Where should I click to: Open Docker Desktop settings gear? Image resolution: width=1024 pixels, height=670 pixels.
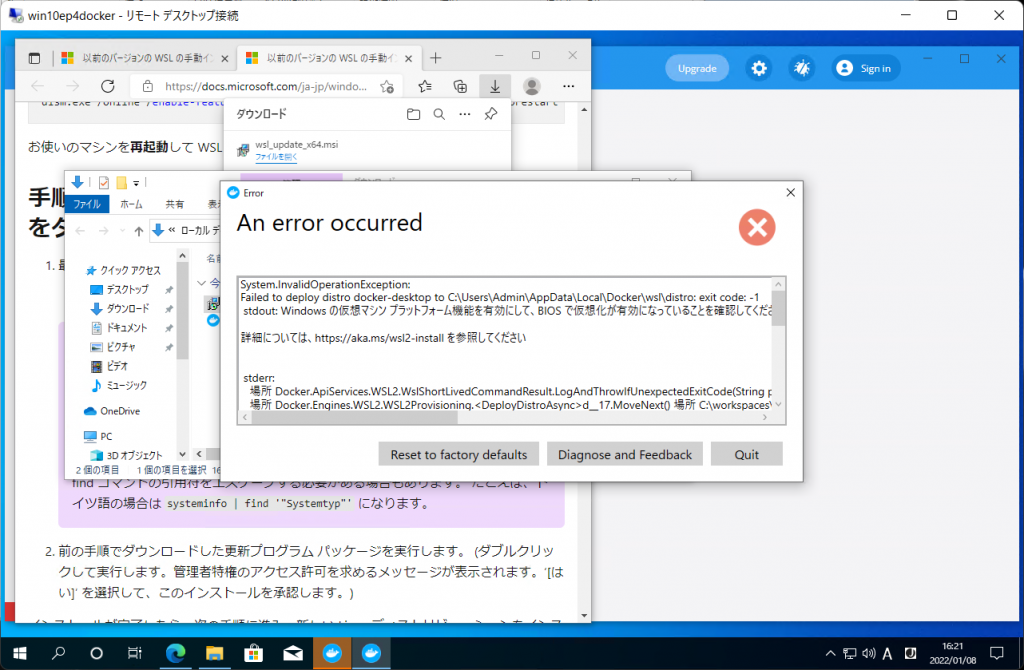[x=759, y=69]
